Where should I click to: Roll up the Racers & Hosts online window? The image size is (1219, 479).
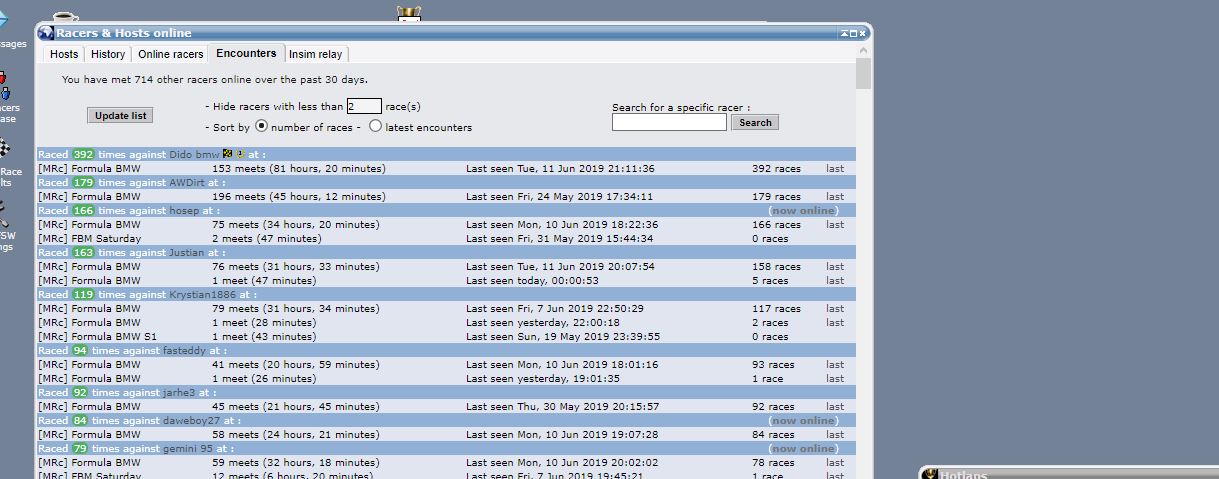[x=845, y=33]
